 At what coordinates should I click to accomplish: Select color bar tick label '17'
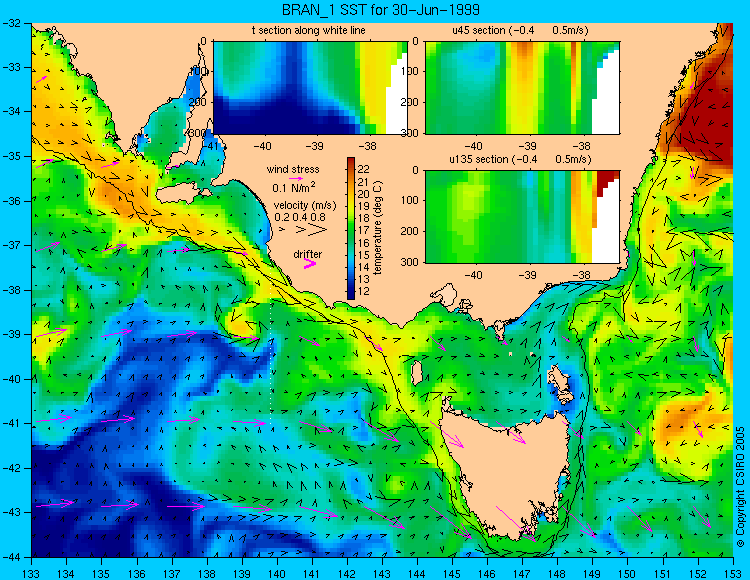[x=364, y=230]
